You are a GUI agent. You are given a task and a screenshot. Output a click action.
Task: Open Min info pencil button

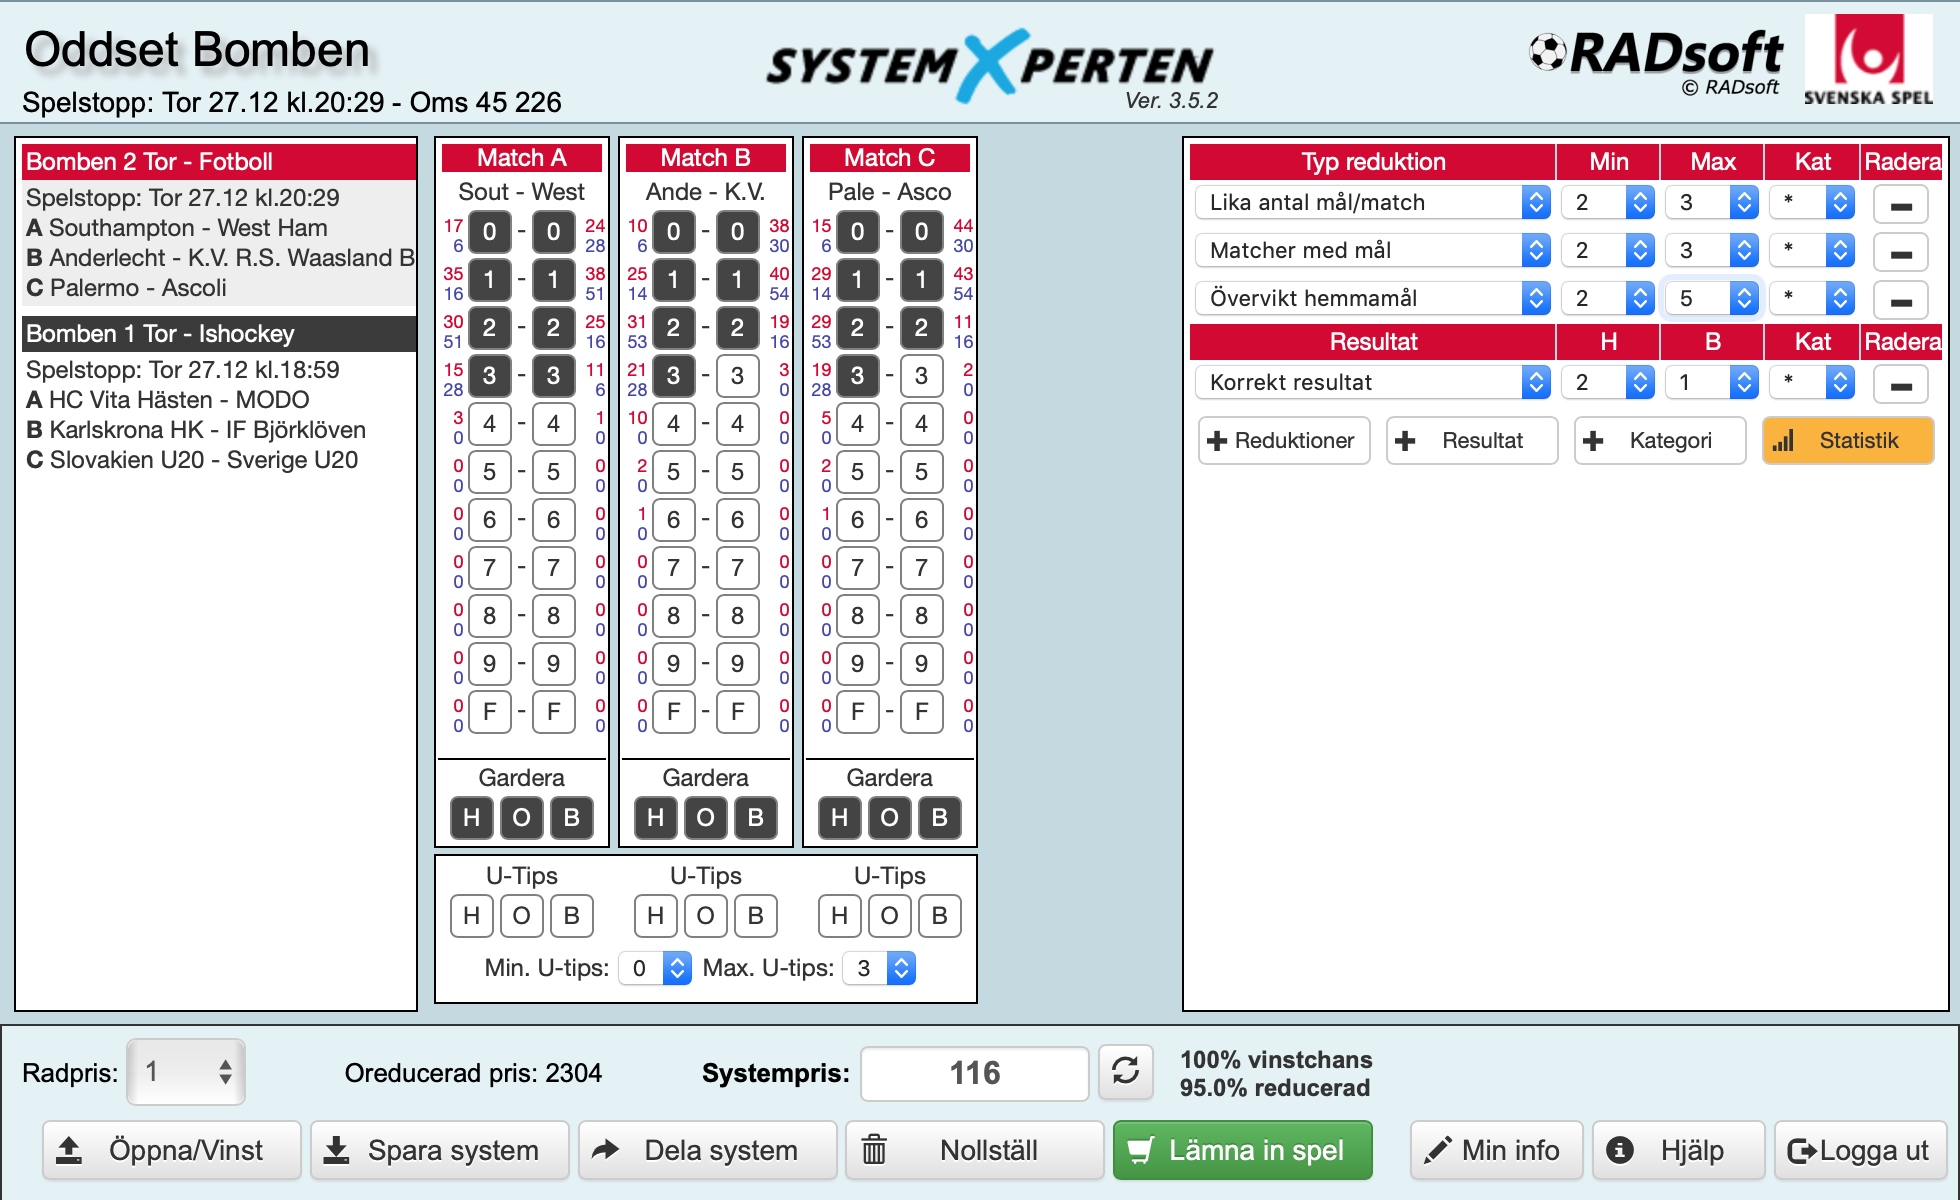tap(1496, 1150)
